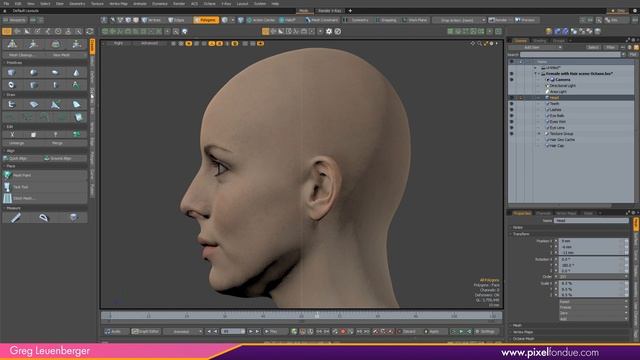The image size is (640, 360).
Task: Select the cylinder primitive tool
Action: click(33, 85)
